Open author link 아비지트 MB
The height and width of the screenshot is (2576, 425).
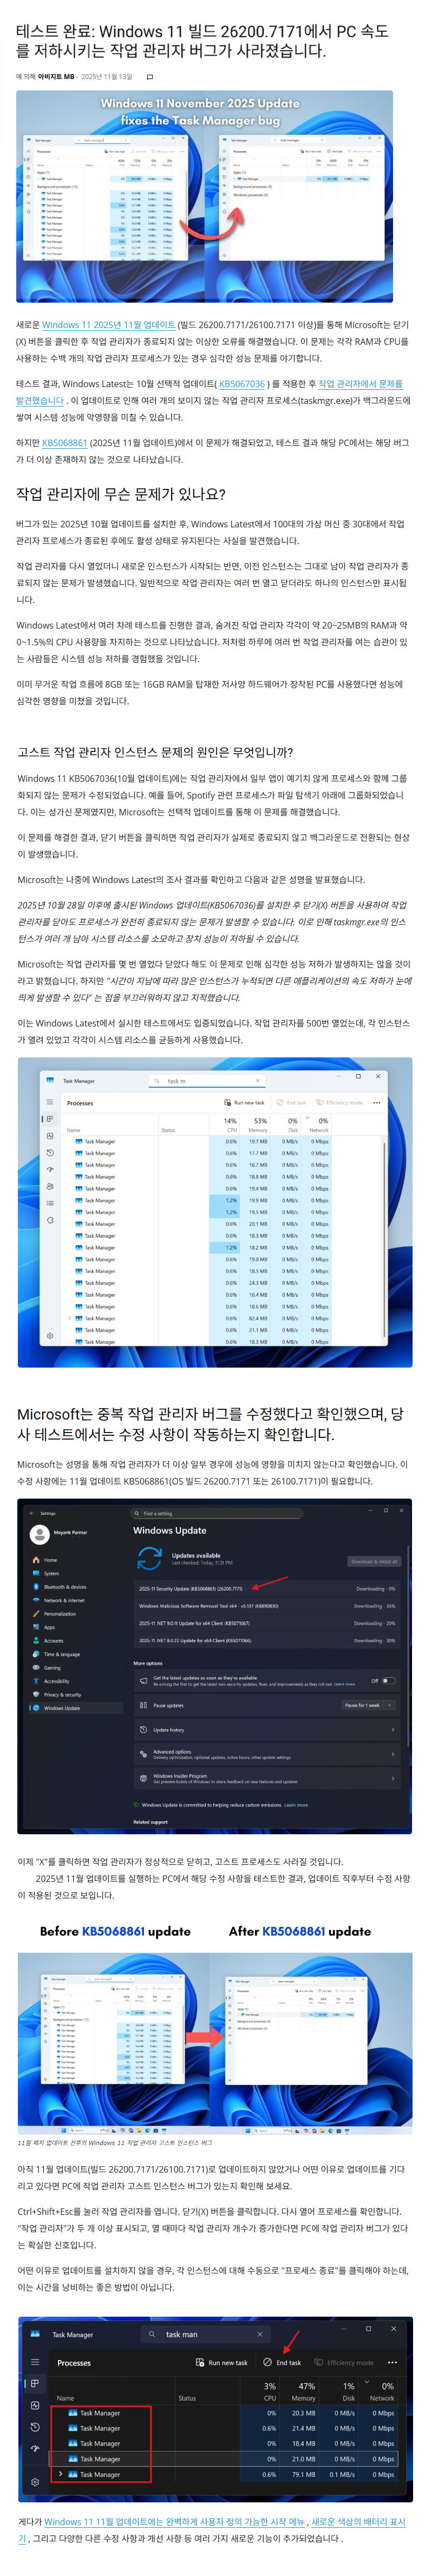click(x=56, y=76)
